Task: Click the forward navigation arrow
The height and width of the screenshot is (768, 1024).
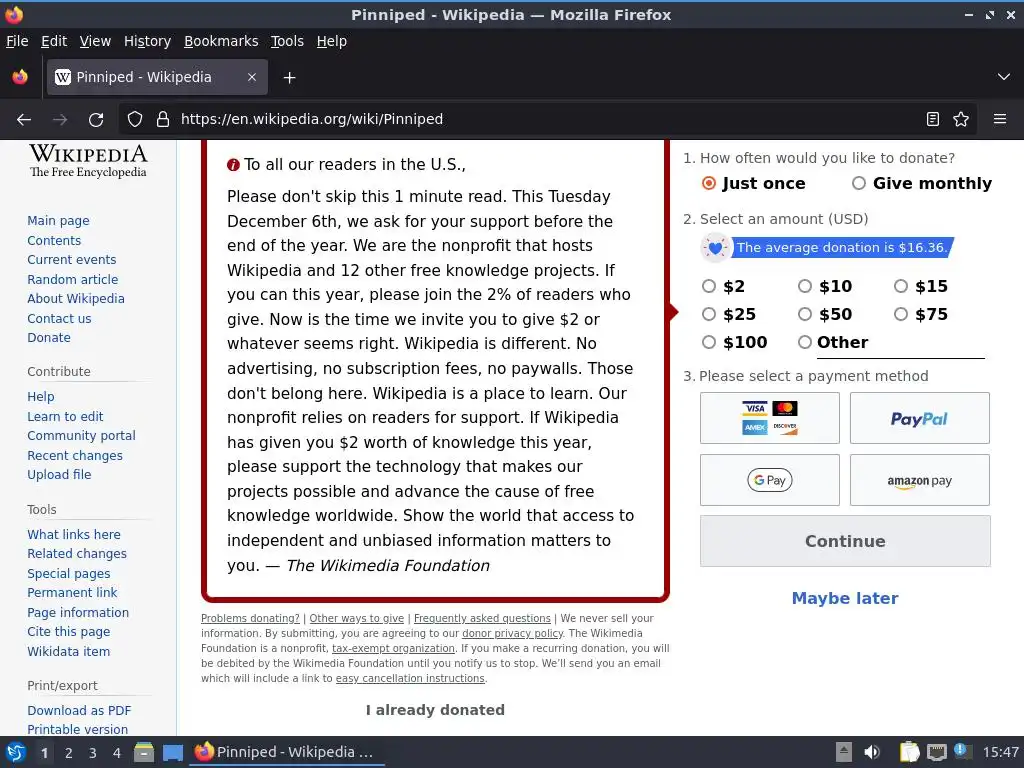Action: (x=60, y=120)
